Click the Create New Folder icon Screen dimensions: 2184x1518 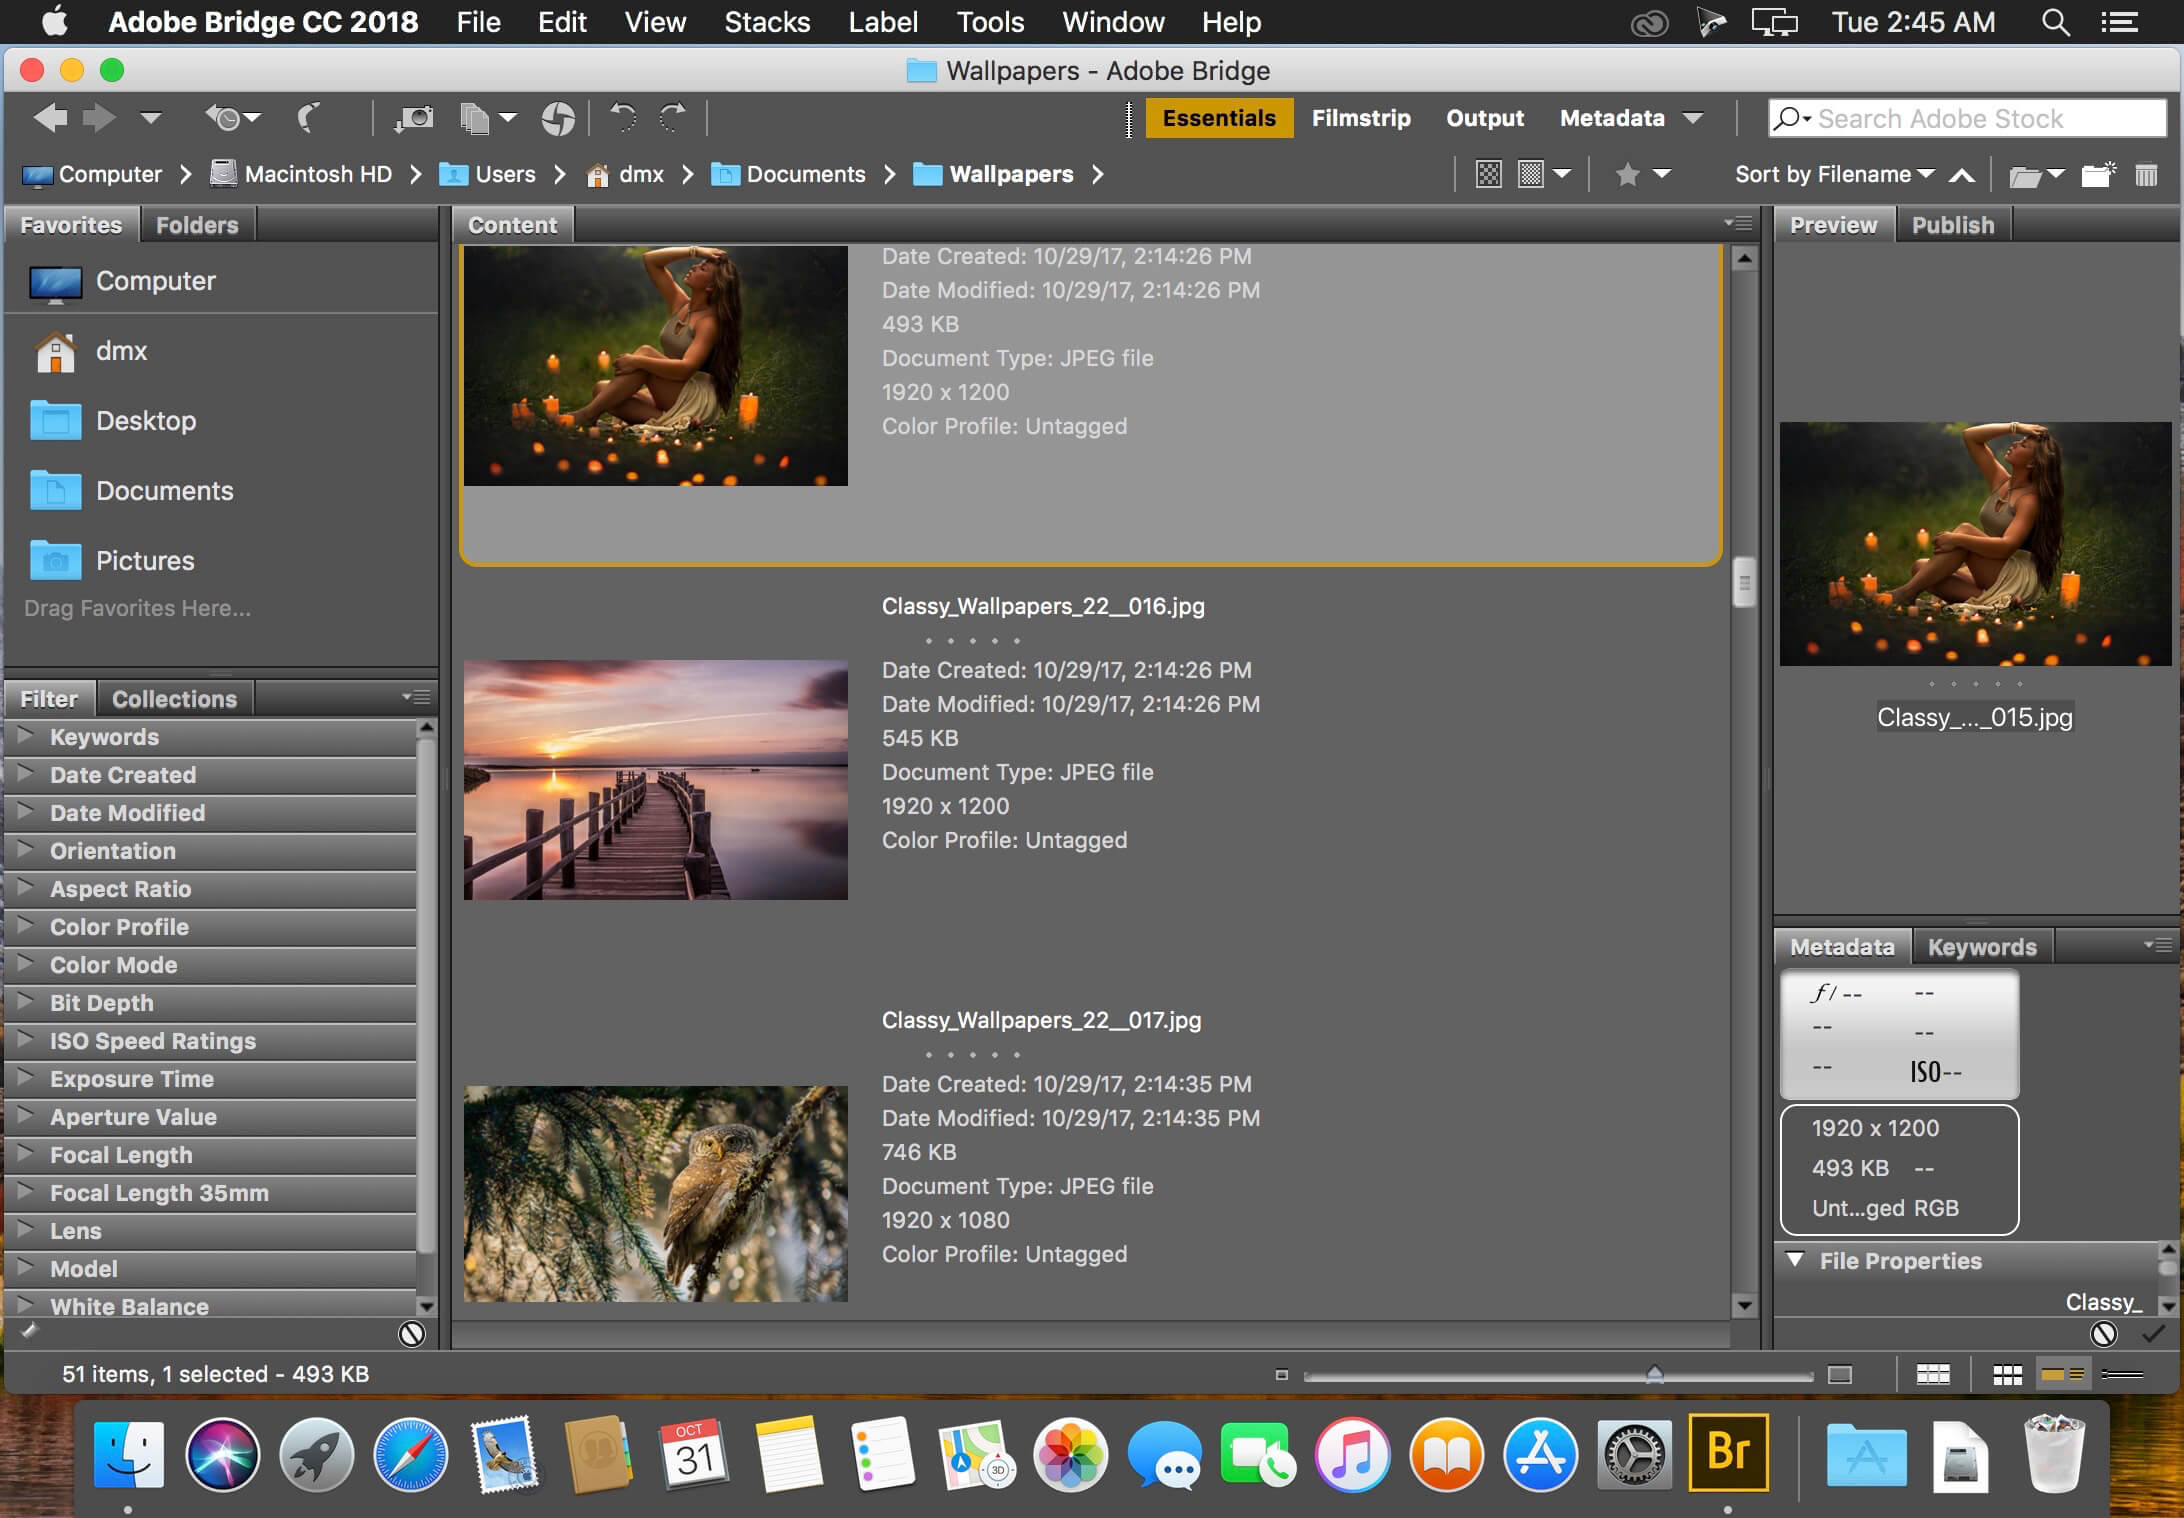pyautogui.click(x=2098, y=175)
